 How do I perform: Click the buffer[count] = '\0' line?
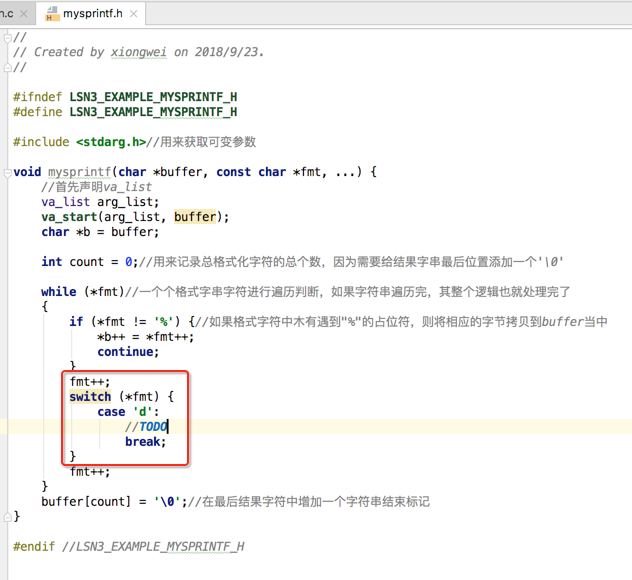tap(114, 502)
